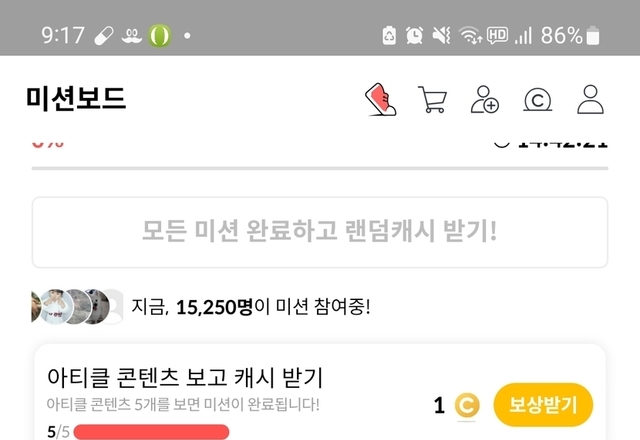Tap the gold C coin icon
The image size is (640, 440).
pyautogui.click(x=467, y=405)
